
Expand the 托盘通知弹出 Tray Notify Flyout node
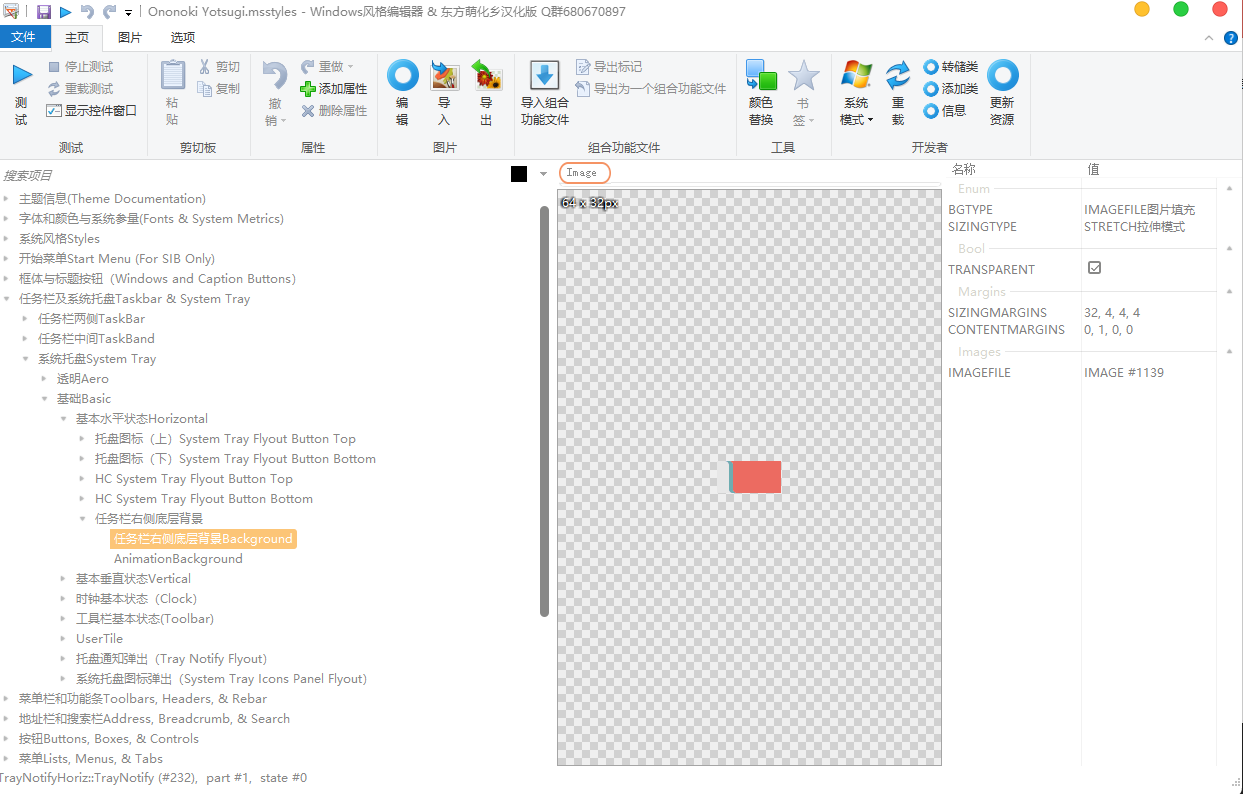coord(63,658)
